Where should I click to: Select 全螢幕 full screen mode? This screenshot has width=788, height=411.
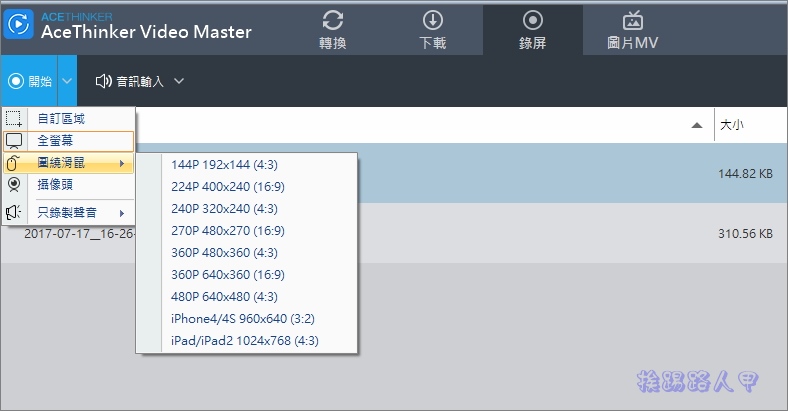pos(69,141)
